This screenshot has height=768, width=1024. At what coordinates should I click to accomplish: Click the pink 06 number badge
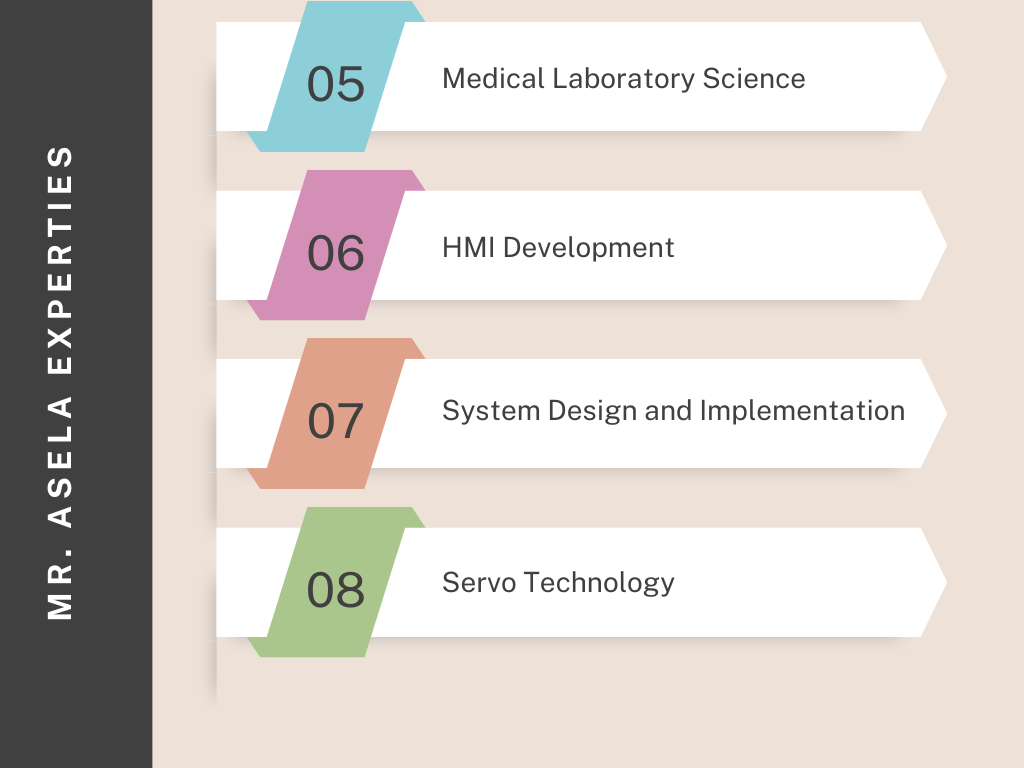(336, 245)
